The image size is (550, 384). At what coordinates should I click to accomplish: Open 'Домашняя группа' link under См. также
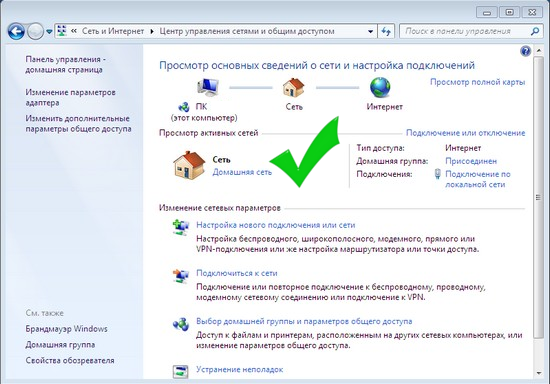[60, 344]
